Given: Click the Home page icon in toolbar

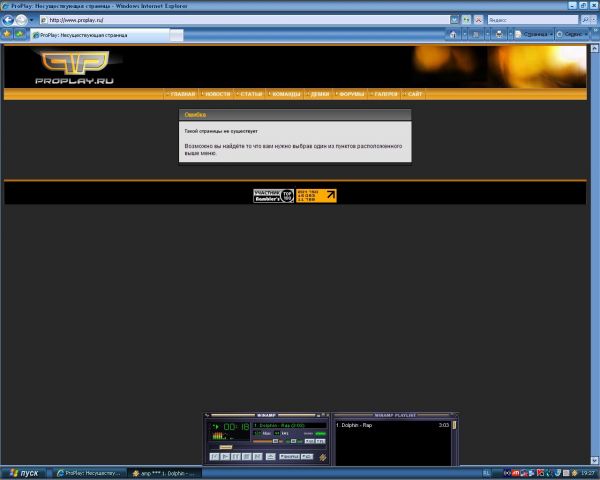Looking at the screenshot, I should (x=453, y=35).
